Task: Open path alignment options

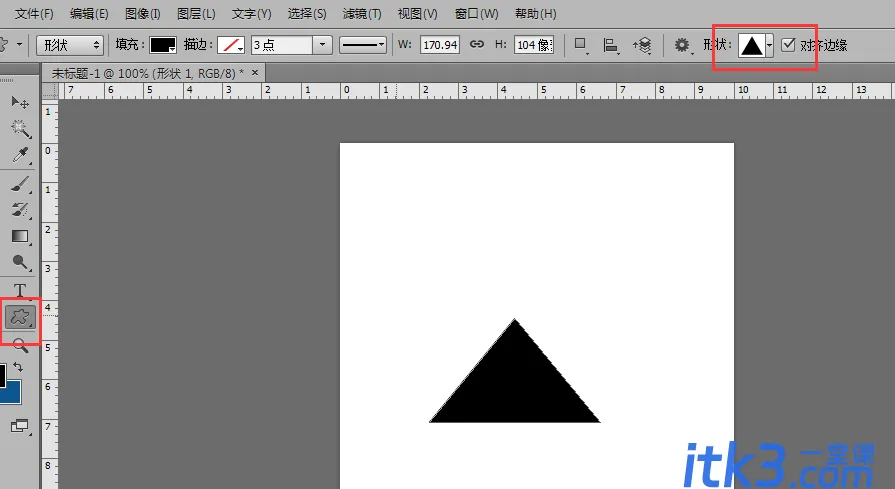Action: tap(611, 45)
